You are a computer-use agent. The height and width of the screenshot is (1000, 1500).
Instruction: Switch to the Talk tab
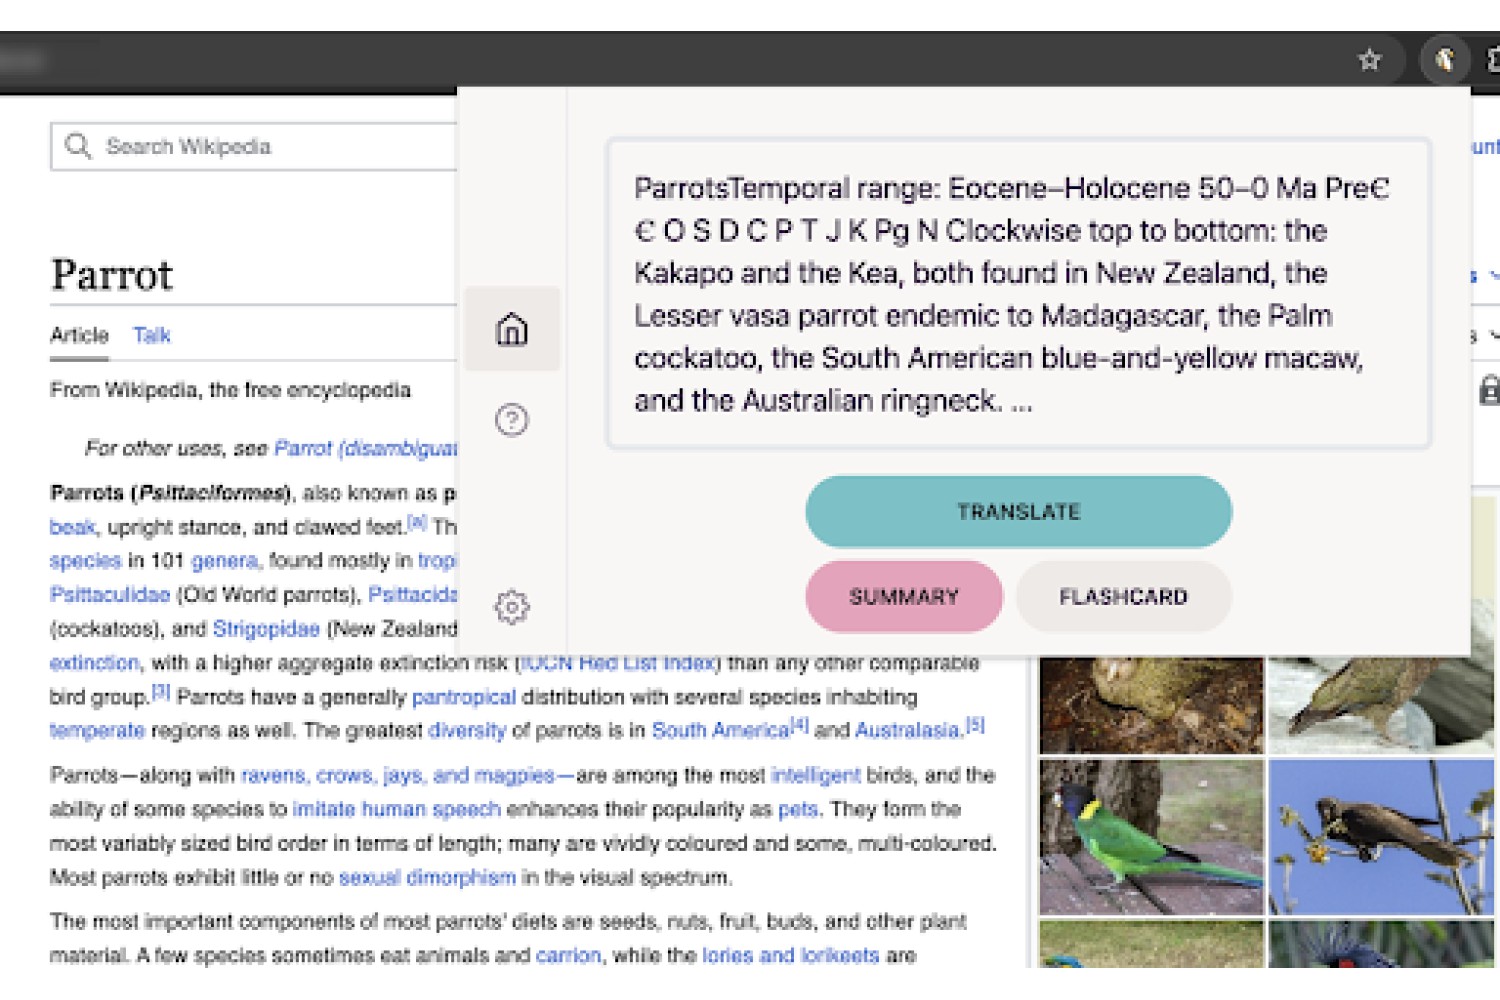152,335
